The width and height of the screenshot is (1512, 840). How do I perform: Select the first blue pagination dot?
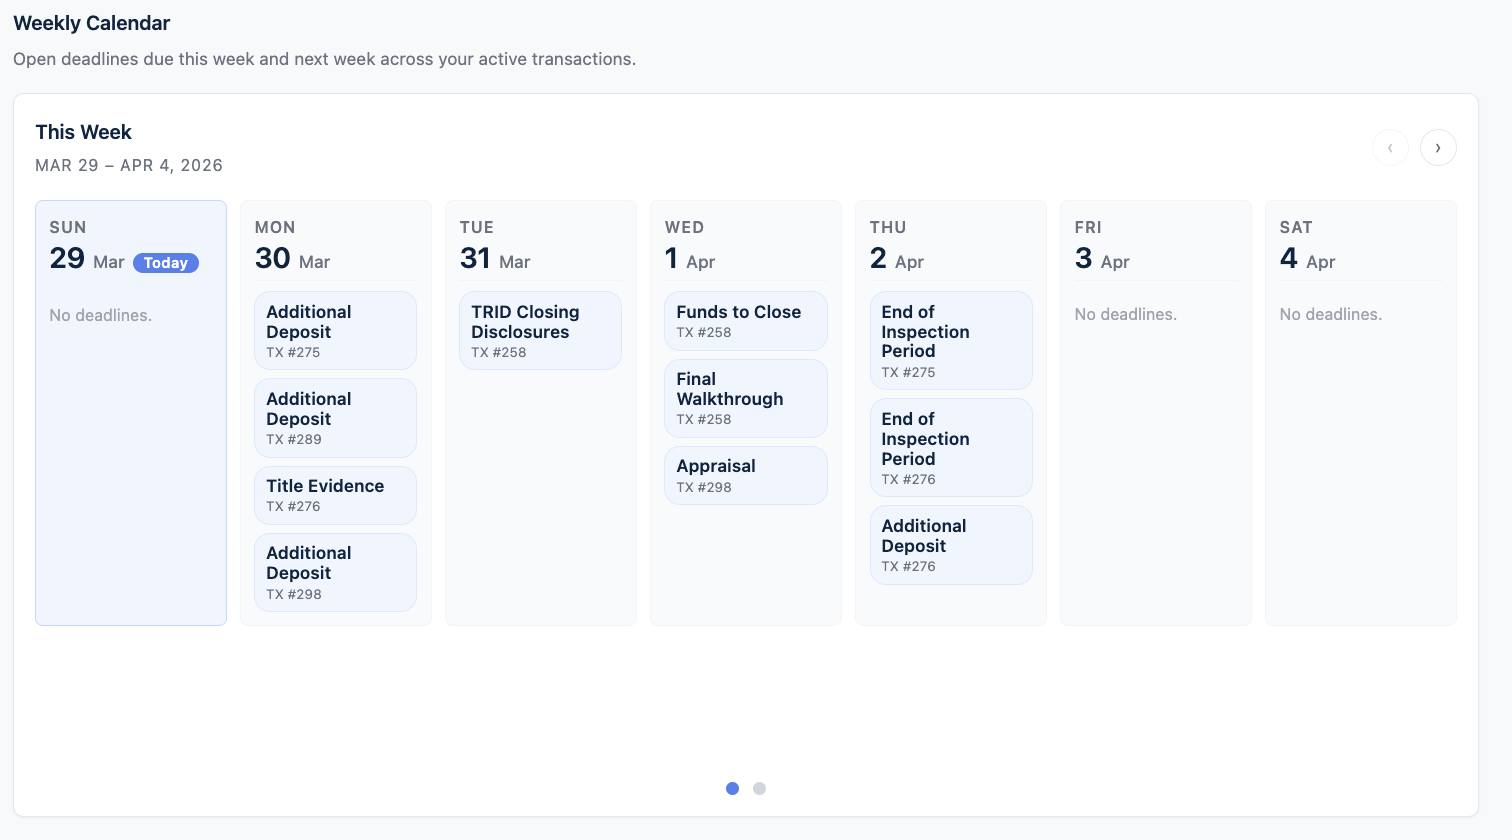coord(732,788)
